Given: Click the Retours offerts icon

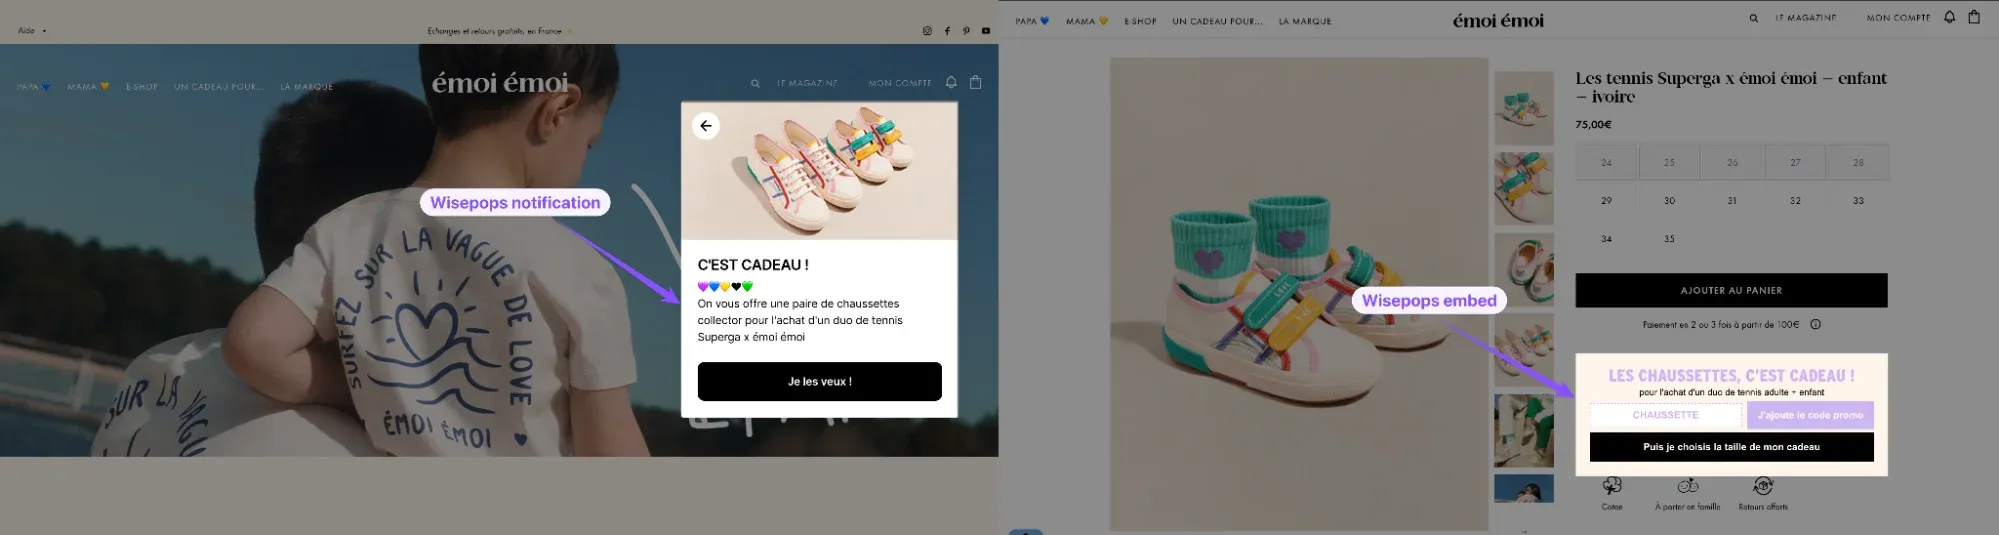Looking at the screenshot, I should (x=1763, y=486).
